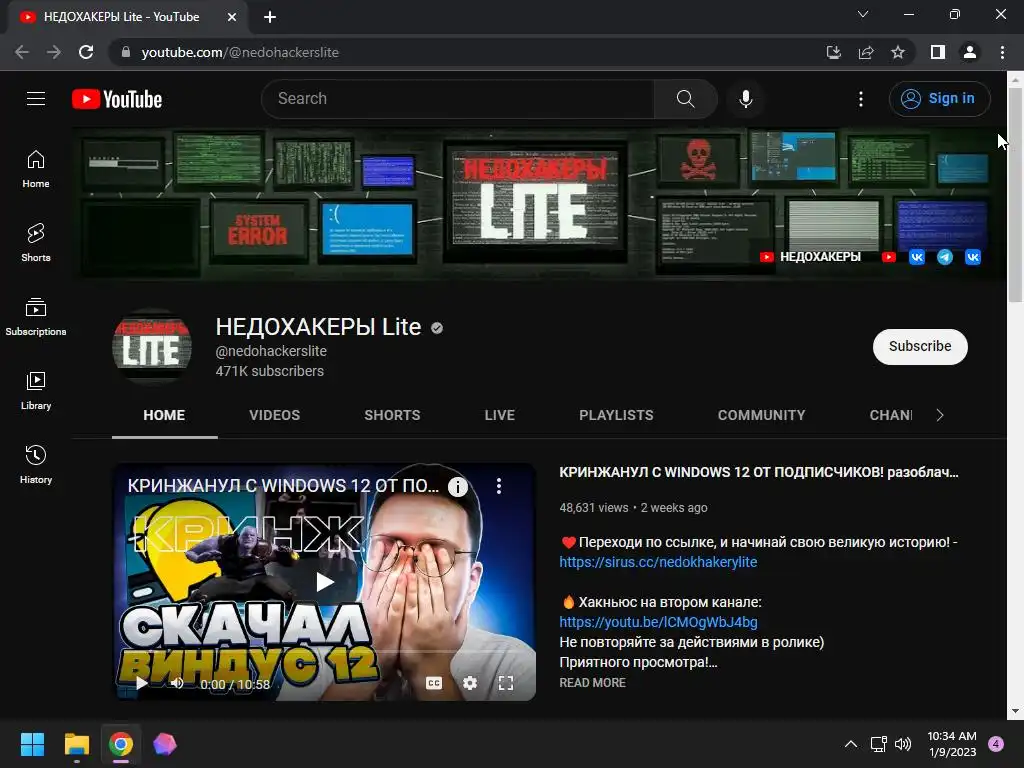Open Subscriptions in sidebar

pyautogui.click(x=36, y=316)
